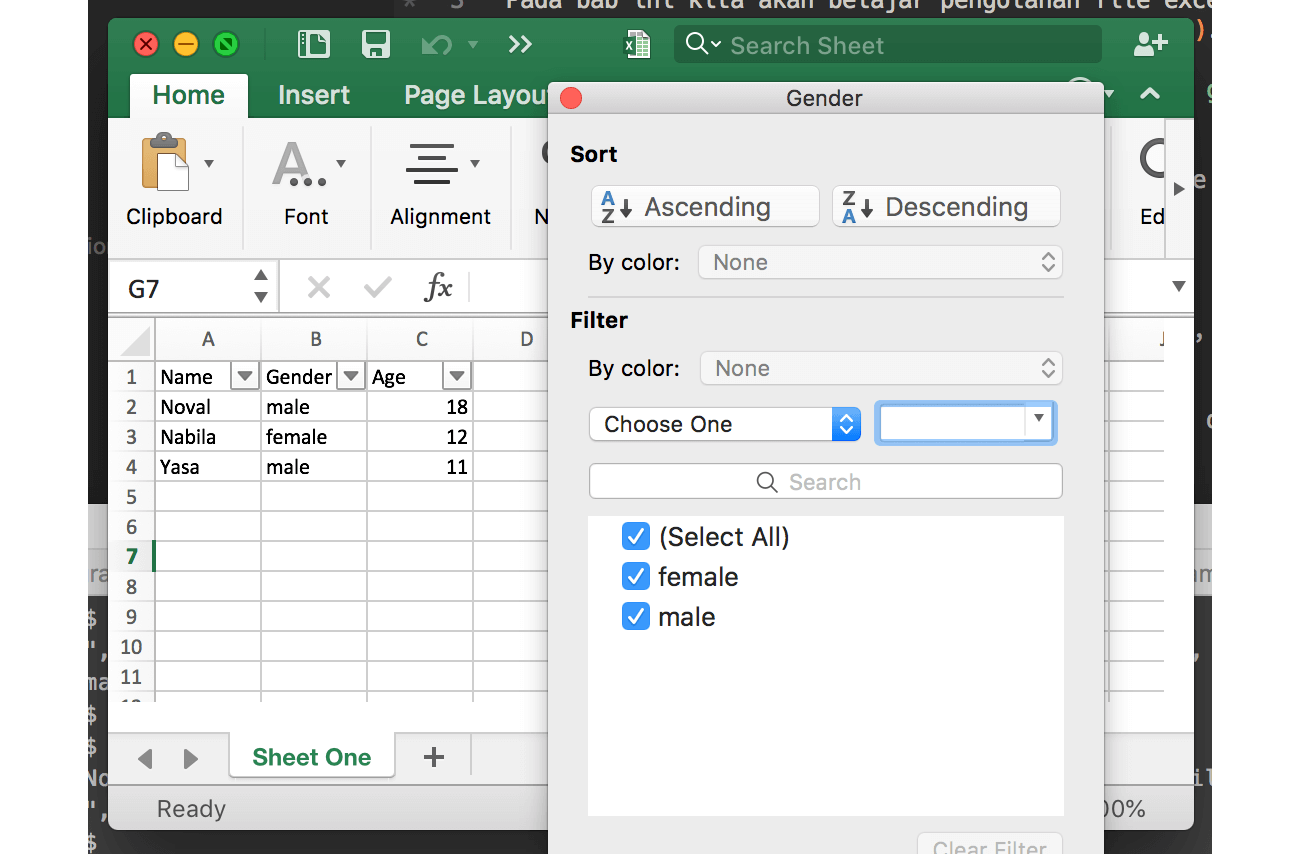Viewport: 1300px width, 854px height.
Task: Click the Undo icon in the toolbar
Action: click(x=437, y=44)
